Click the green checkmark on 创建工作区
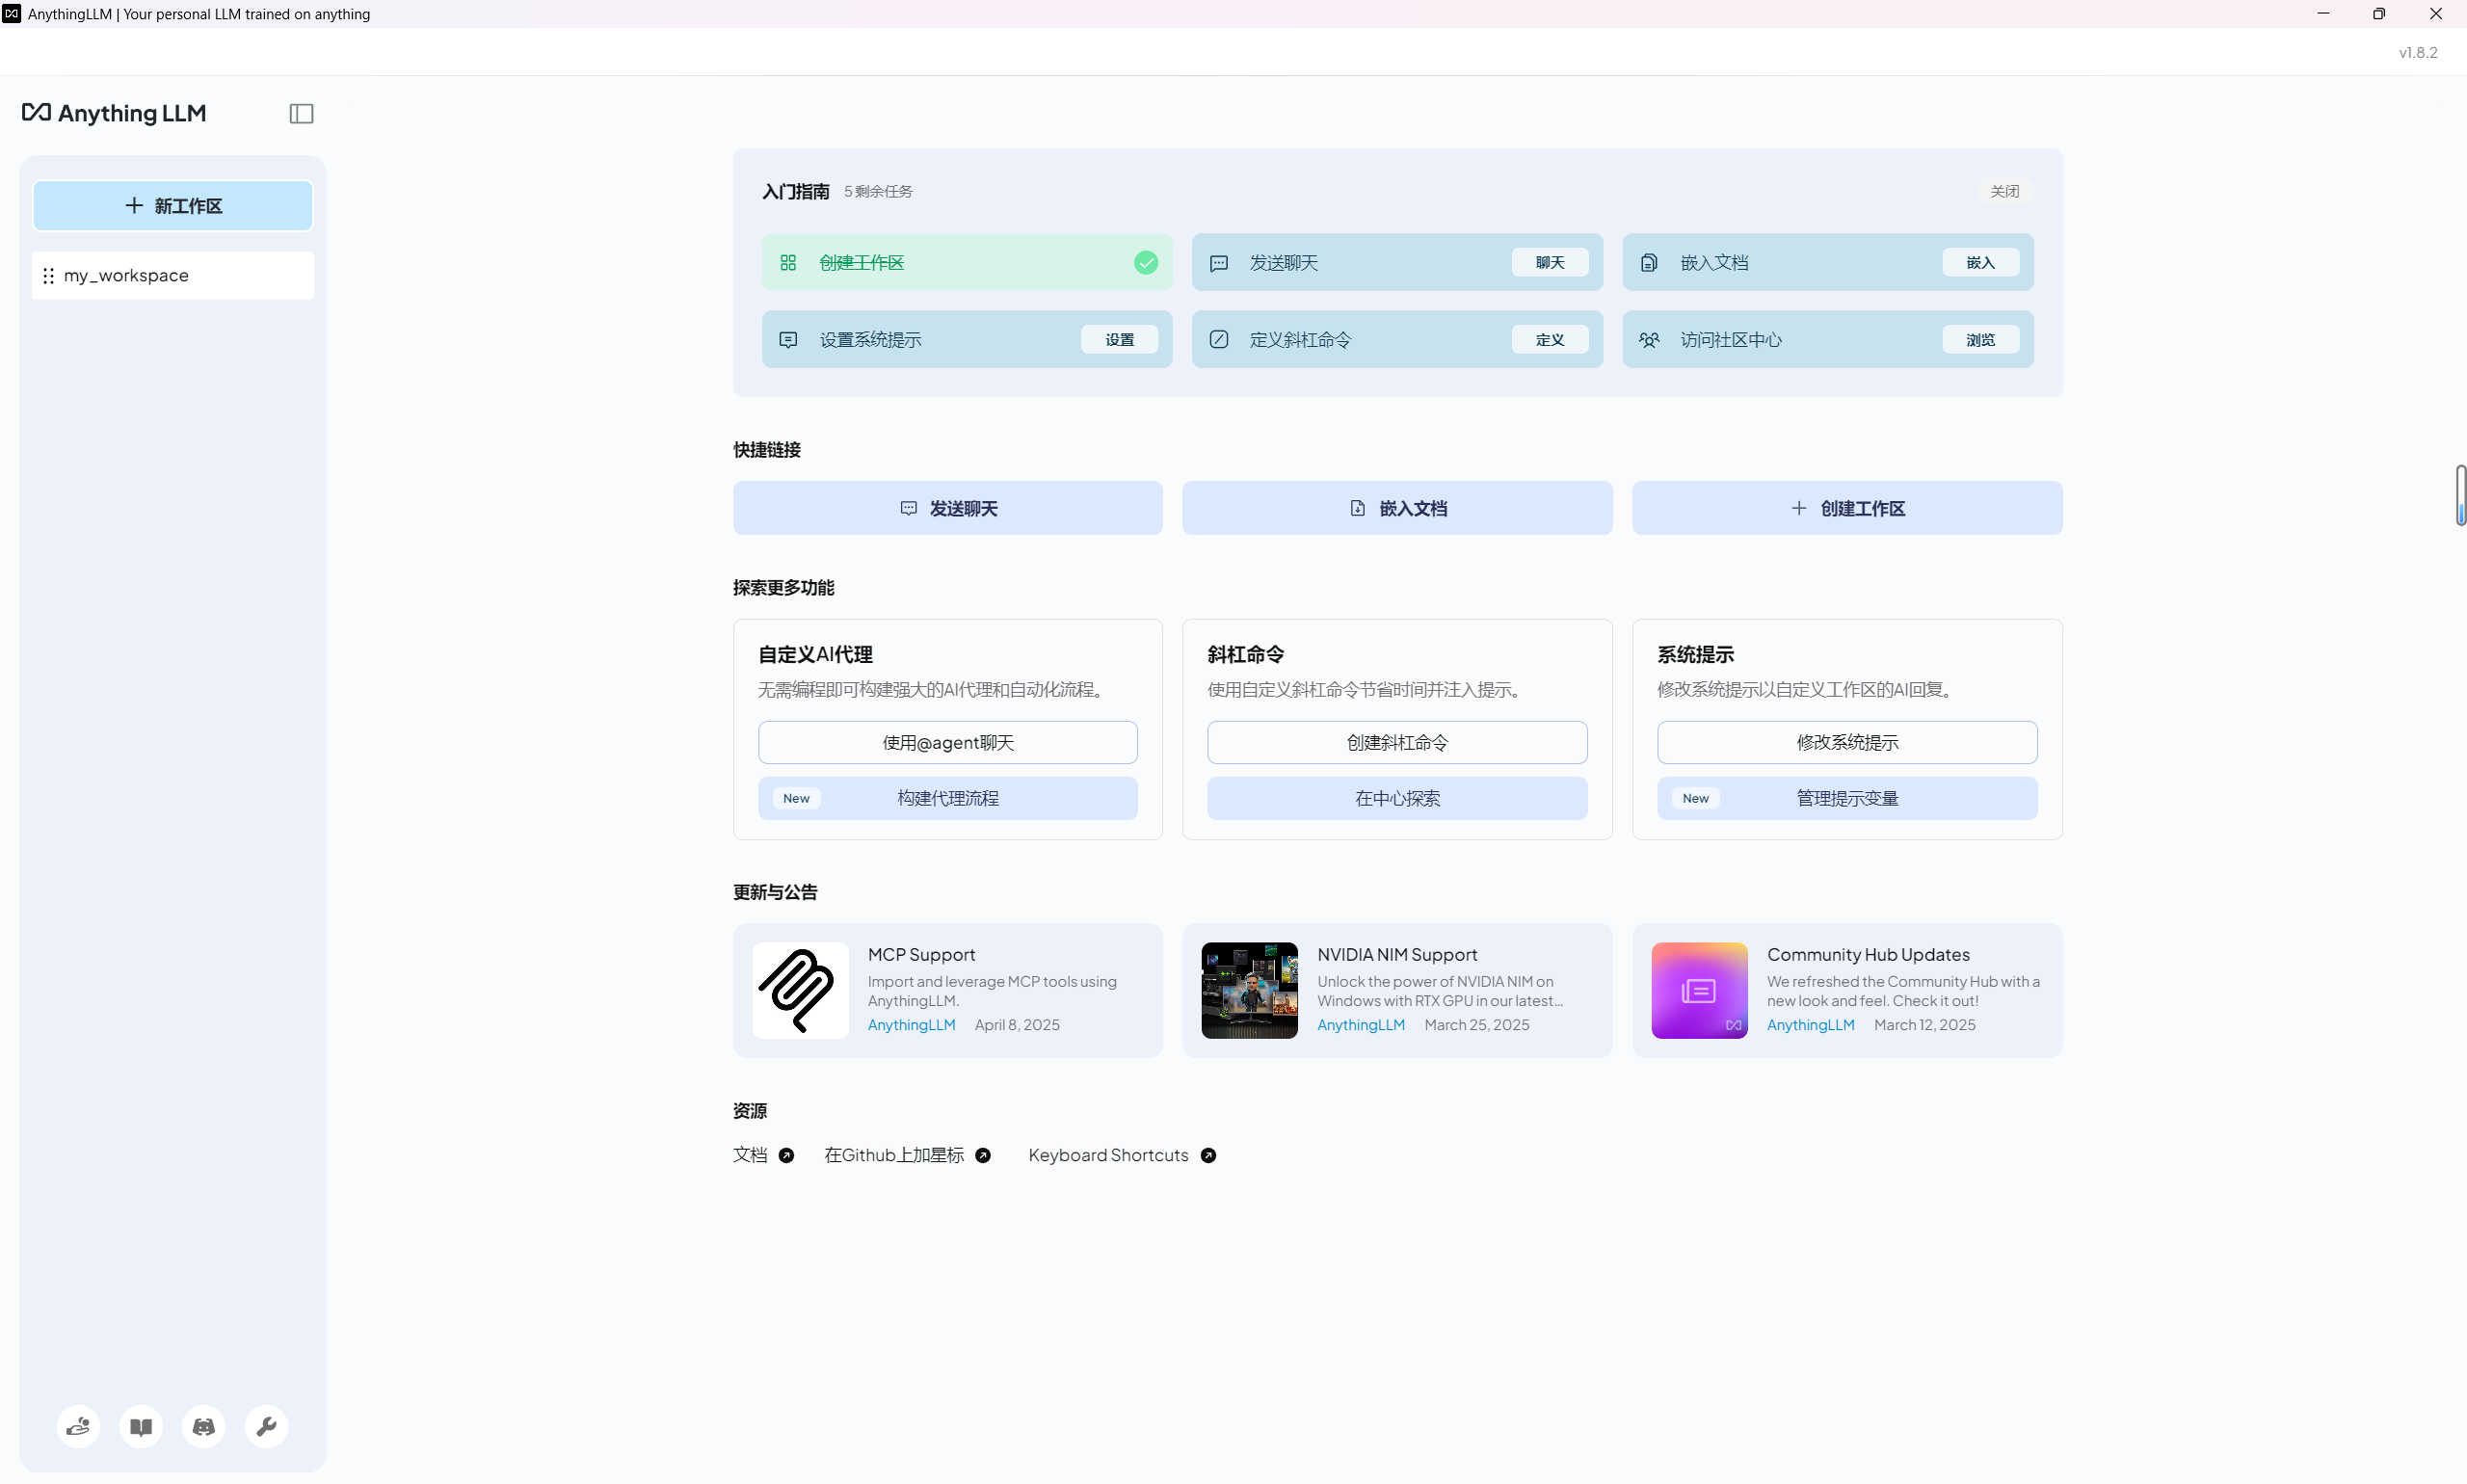Viewport: 2467px width, 1484px height. (x=1146, y=263)
